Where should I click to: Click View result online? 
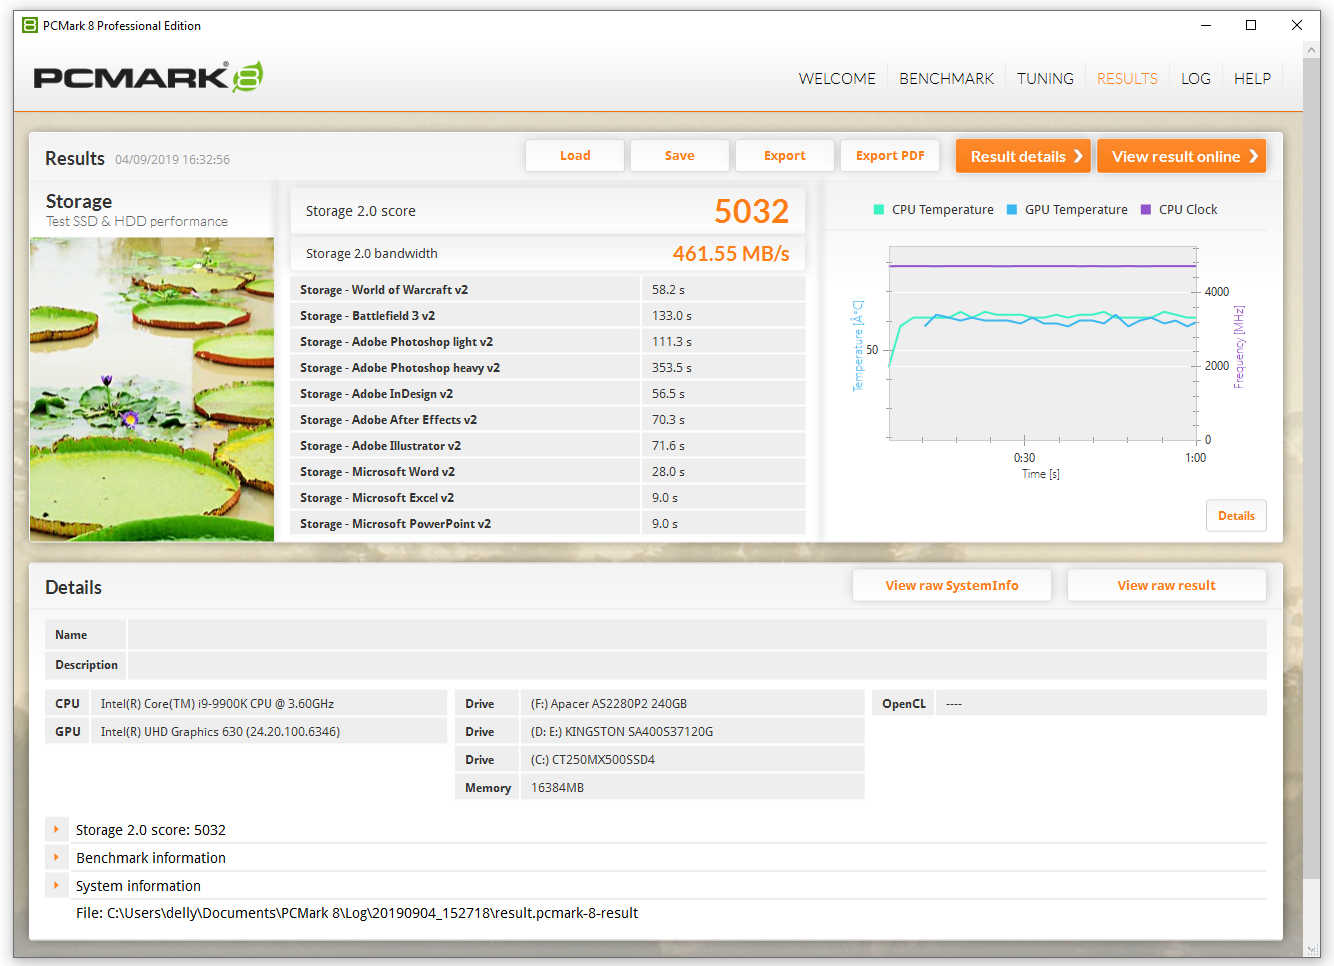[x=1182, y=156]
